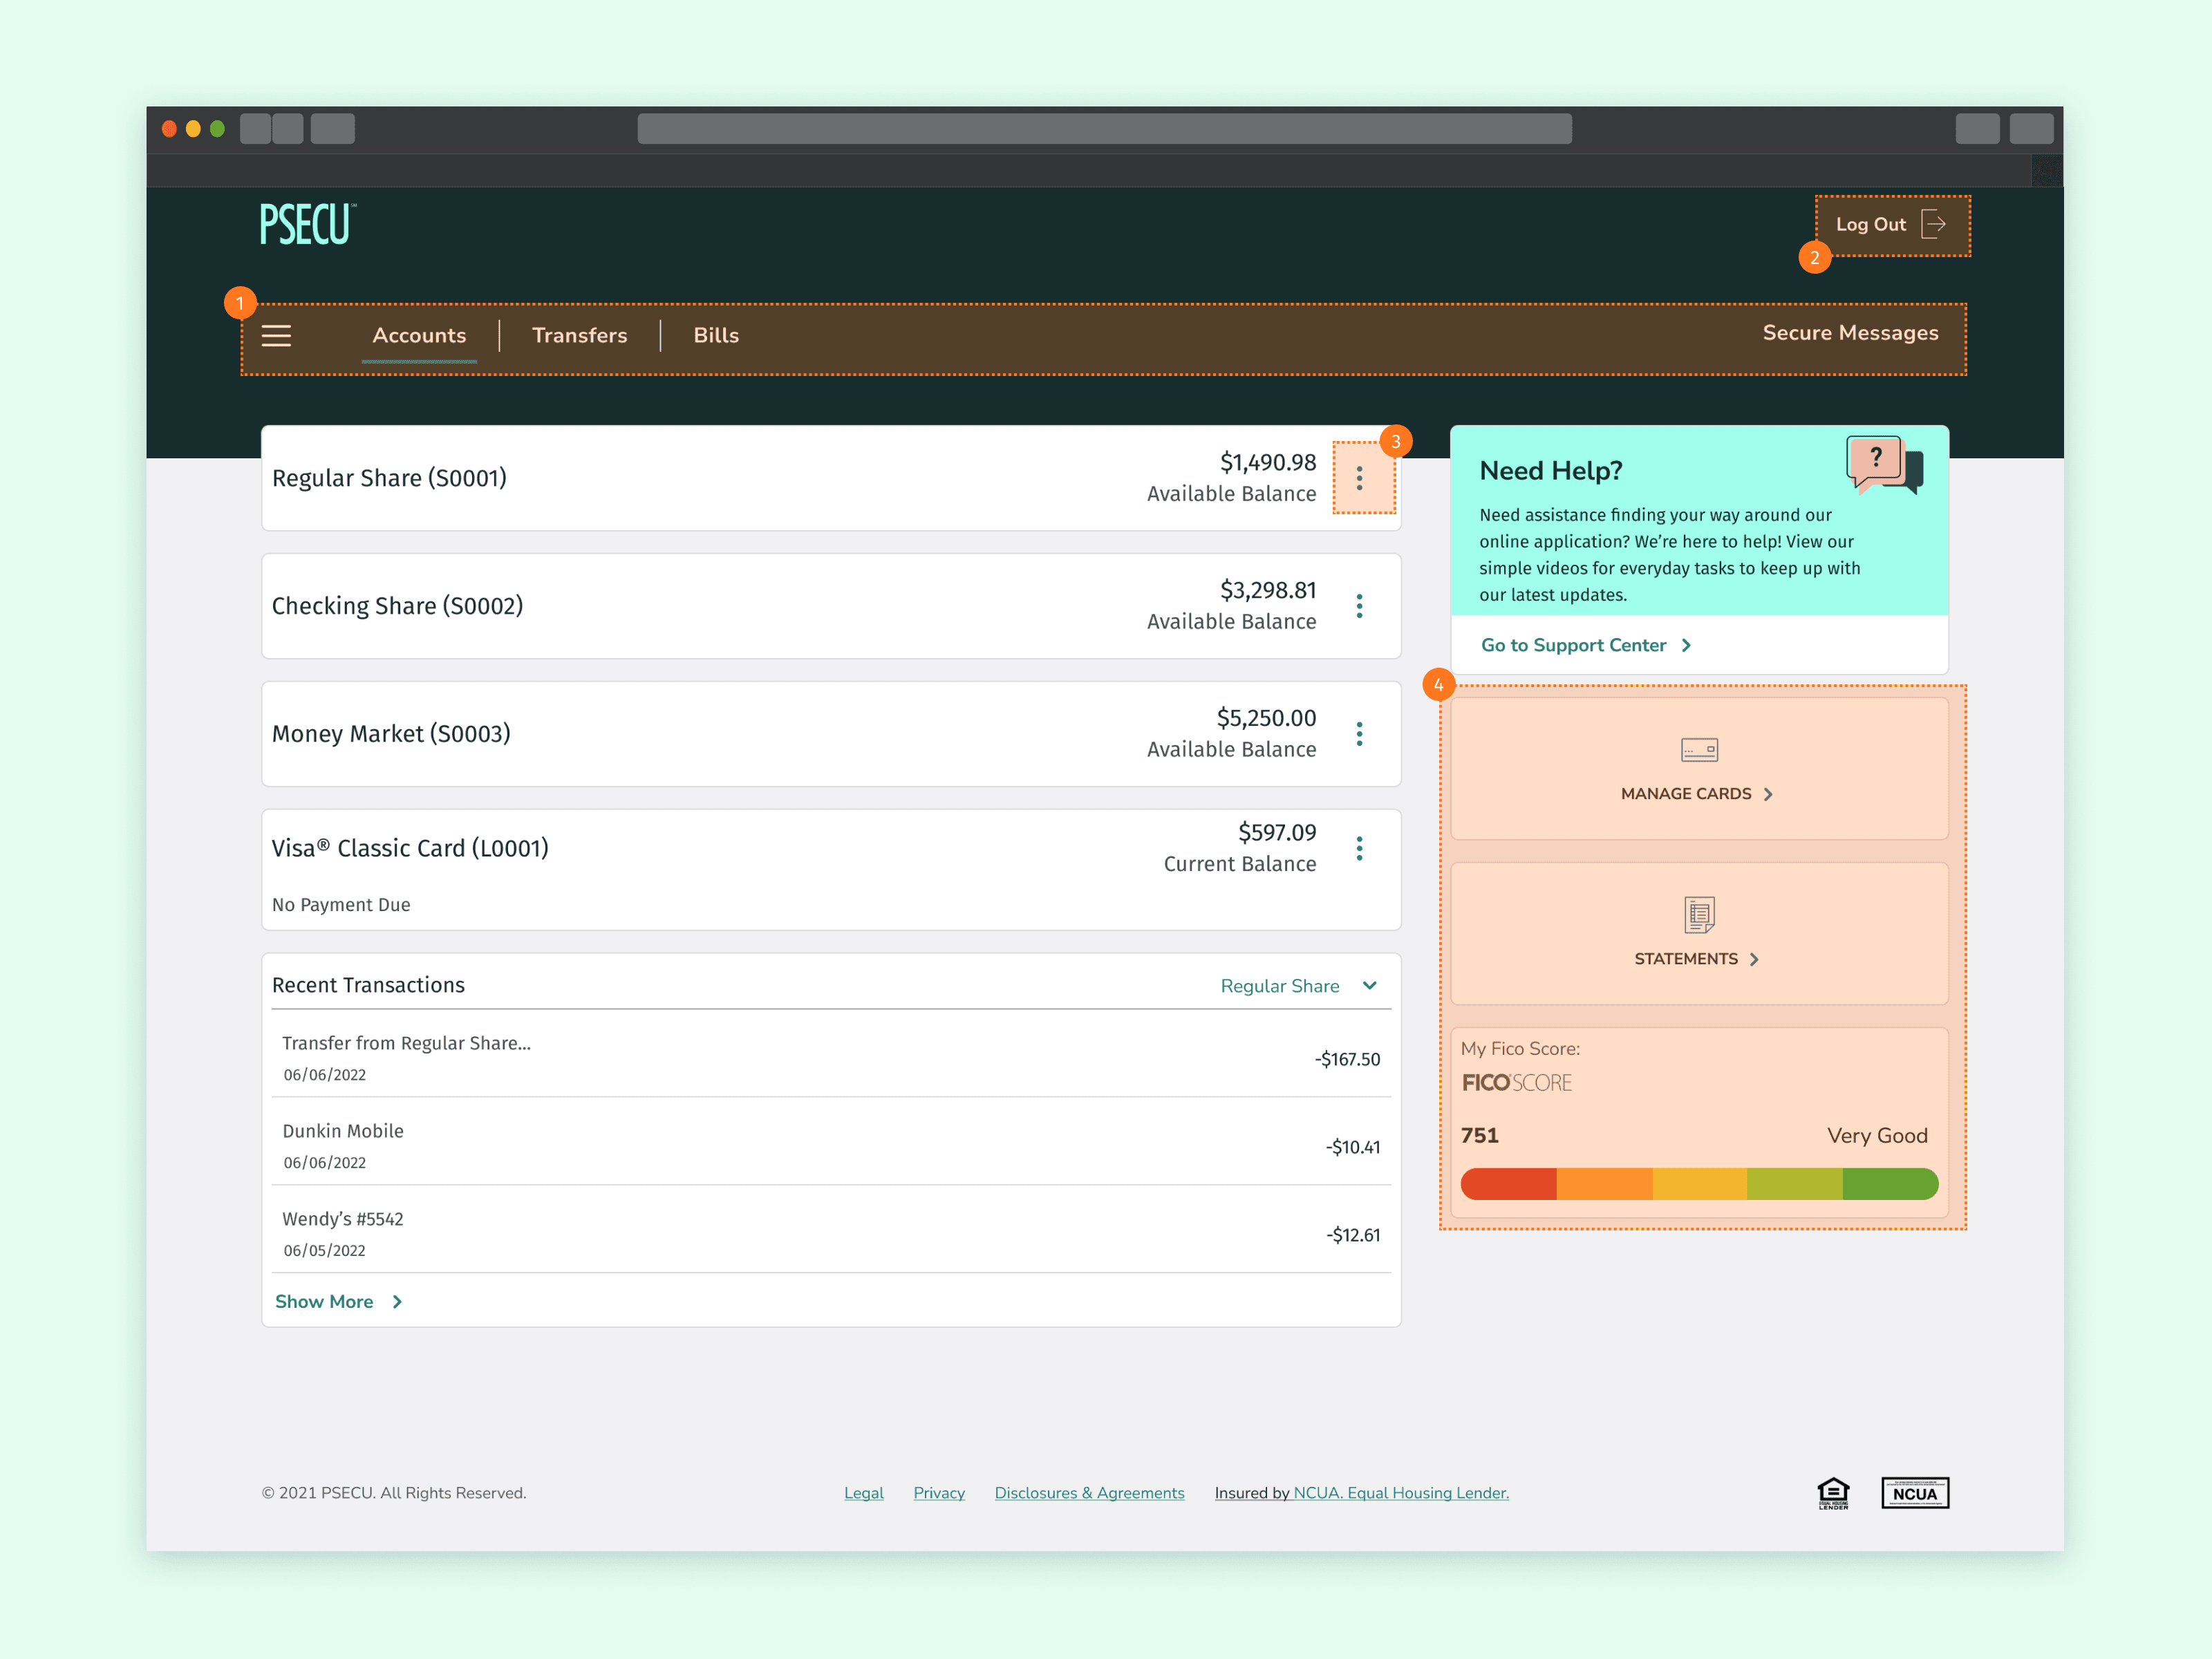
Task: Expand the Regular Share transactions dropdown
Action: 1299,986
